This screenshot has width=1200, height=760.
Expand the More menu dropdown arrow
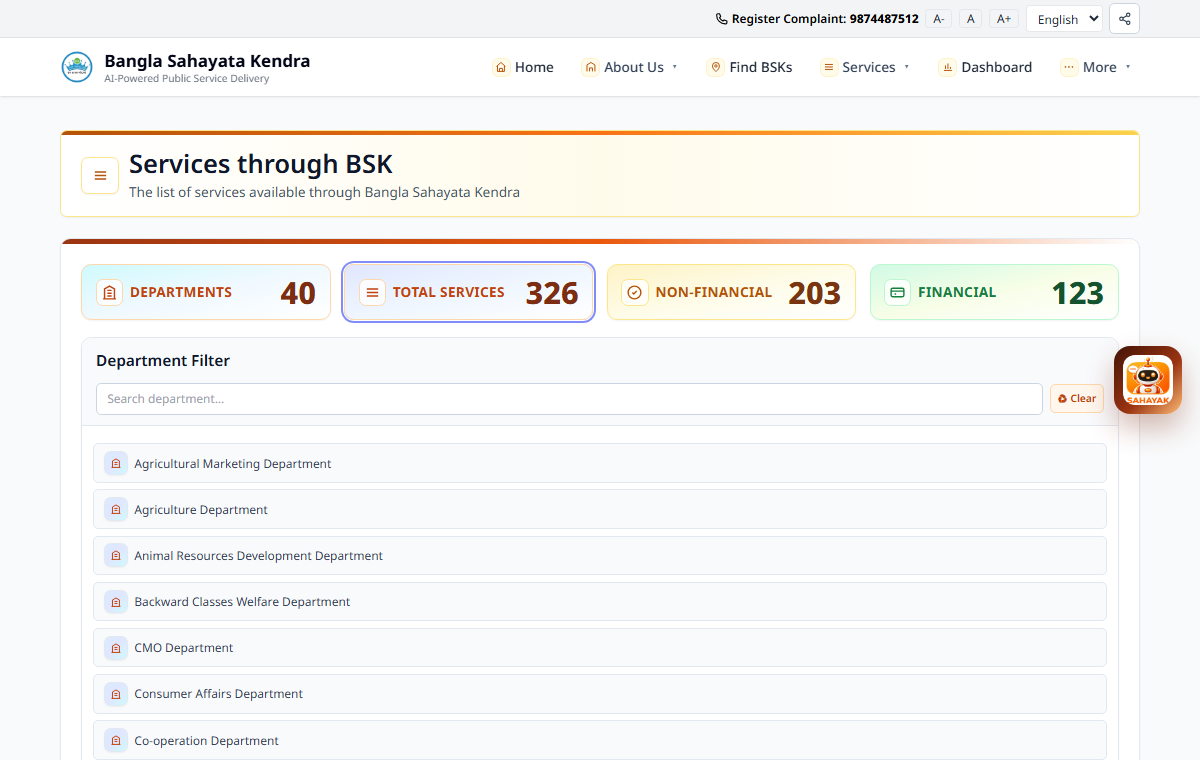coord(1127,67)
